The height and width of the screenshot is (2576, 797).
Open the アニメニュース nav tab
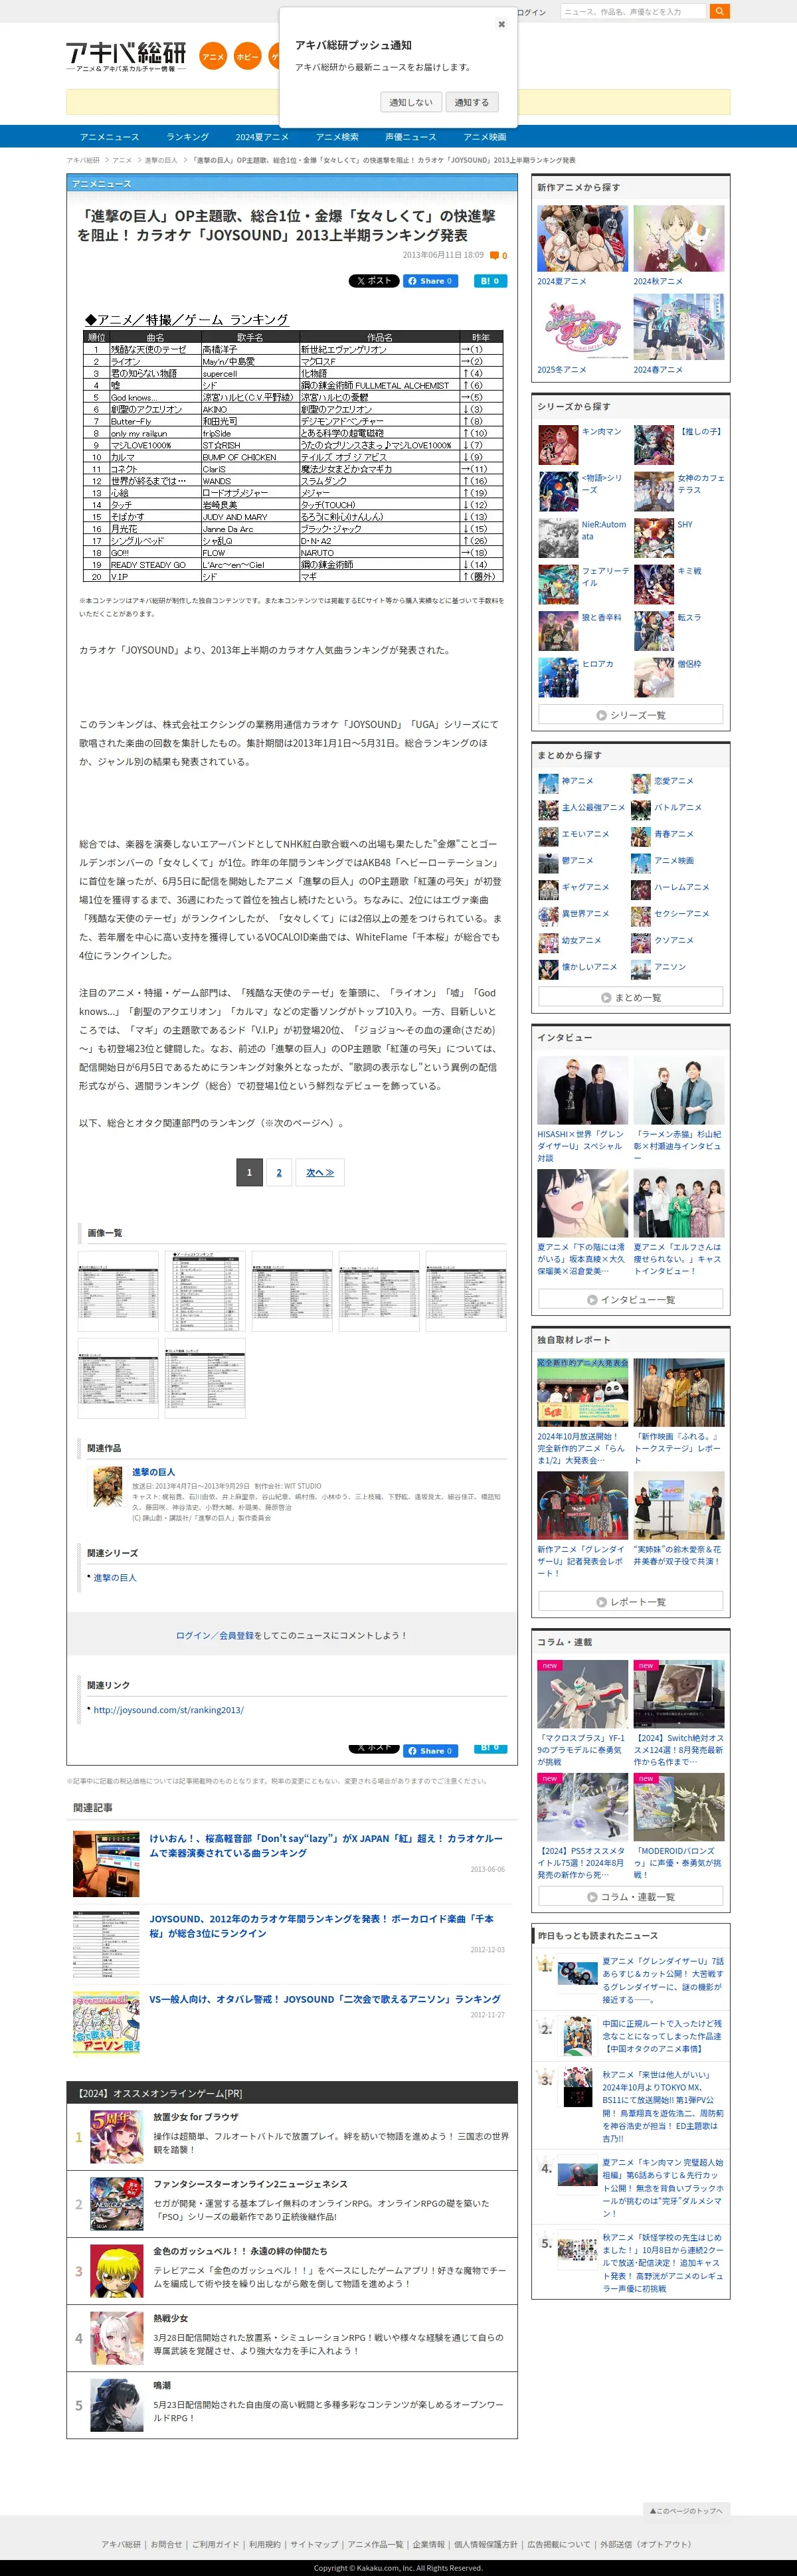(110, 137)
